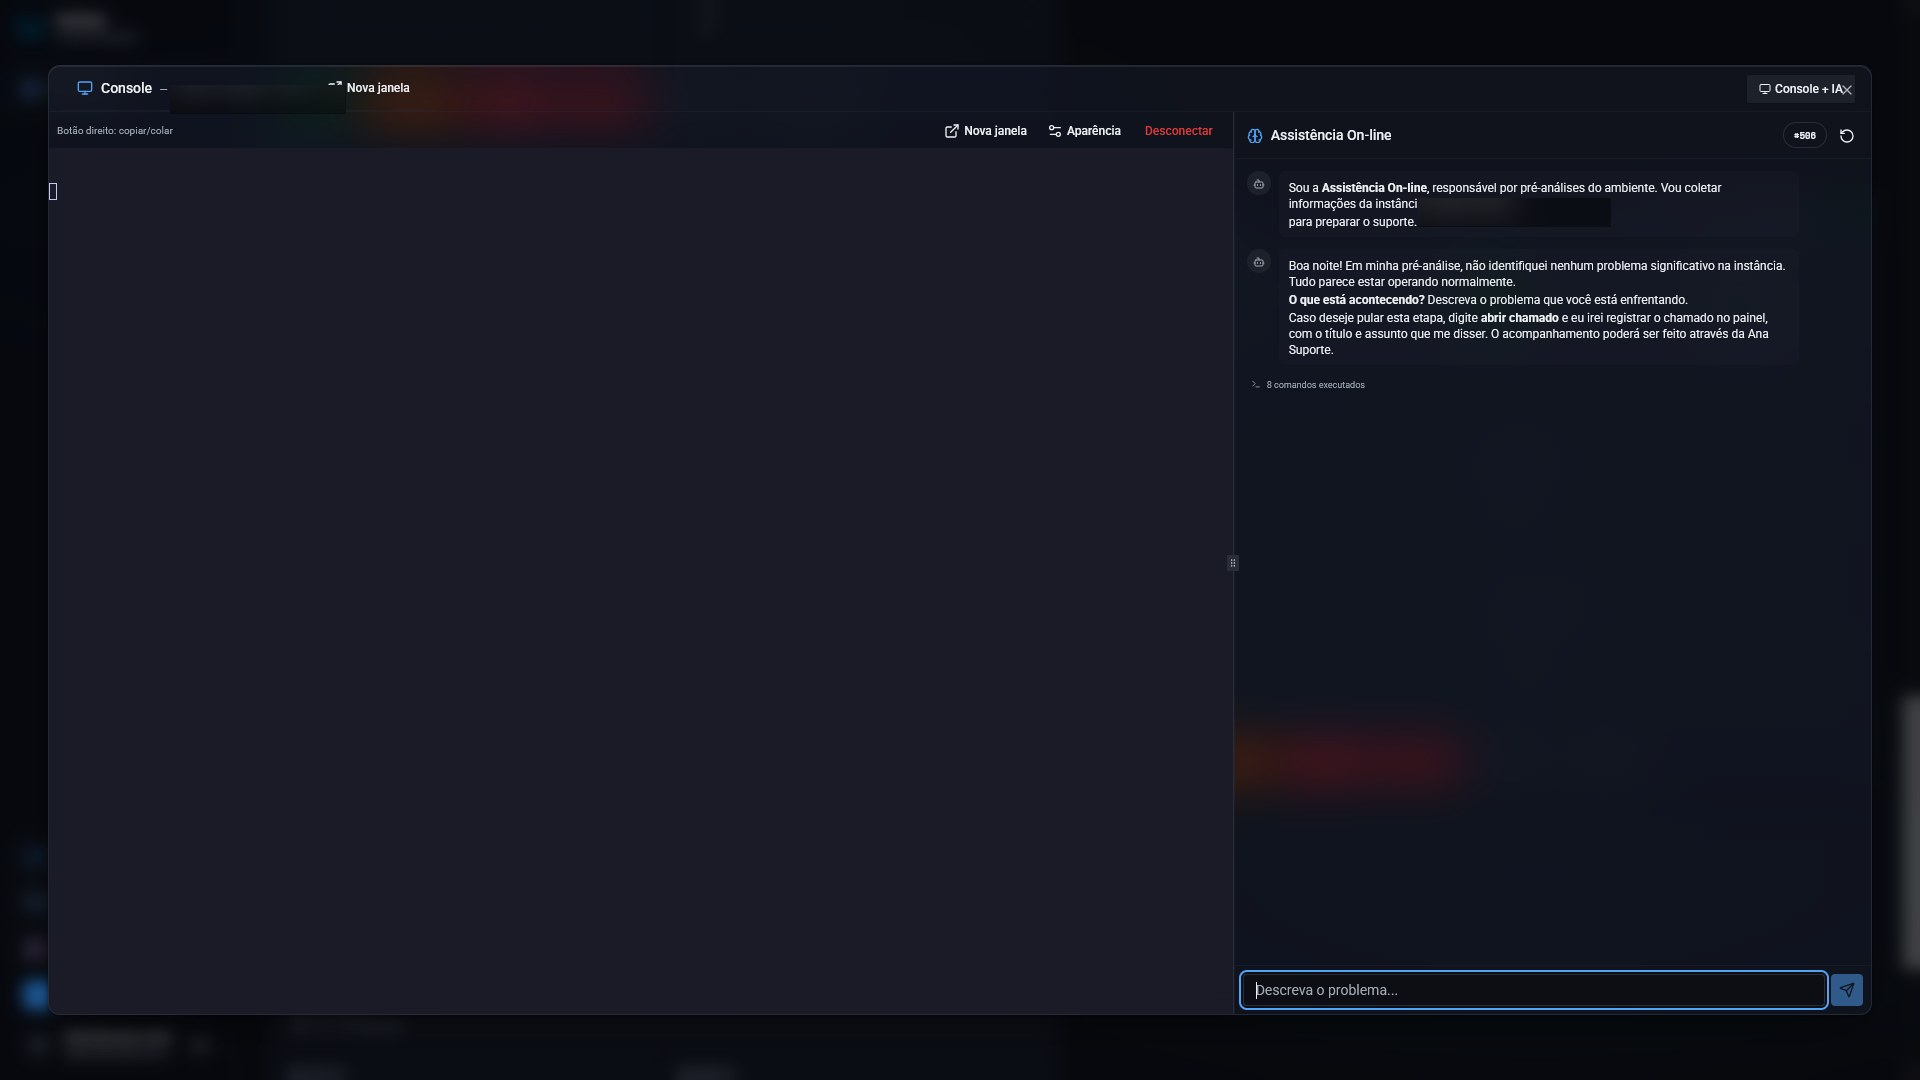Send the message with the paper plane button

(x=1847, y=990)
